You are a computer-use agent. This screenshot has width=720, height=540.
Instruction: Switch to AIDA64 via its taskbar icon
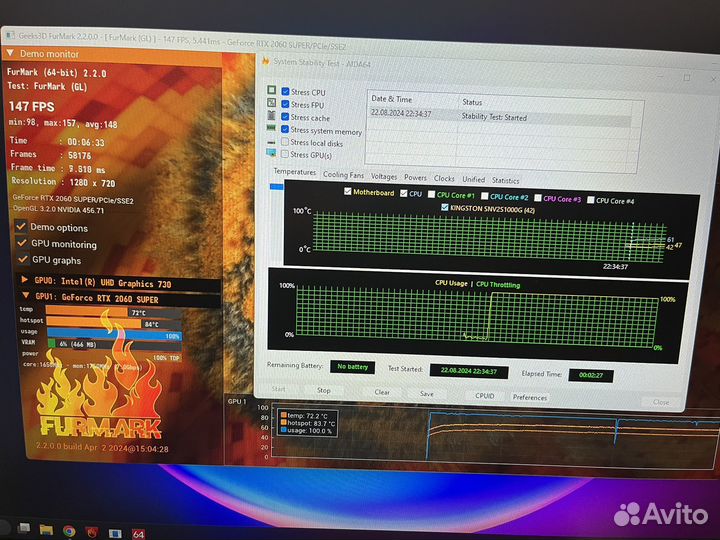(x=138, y=534)
